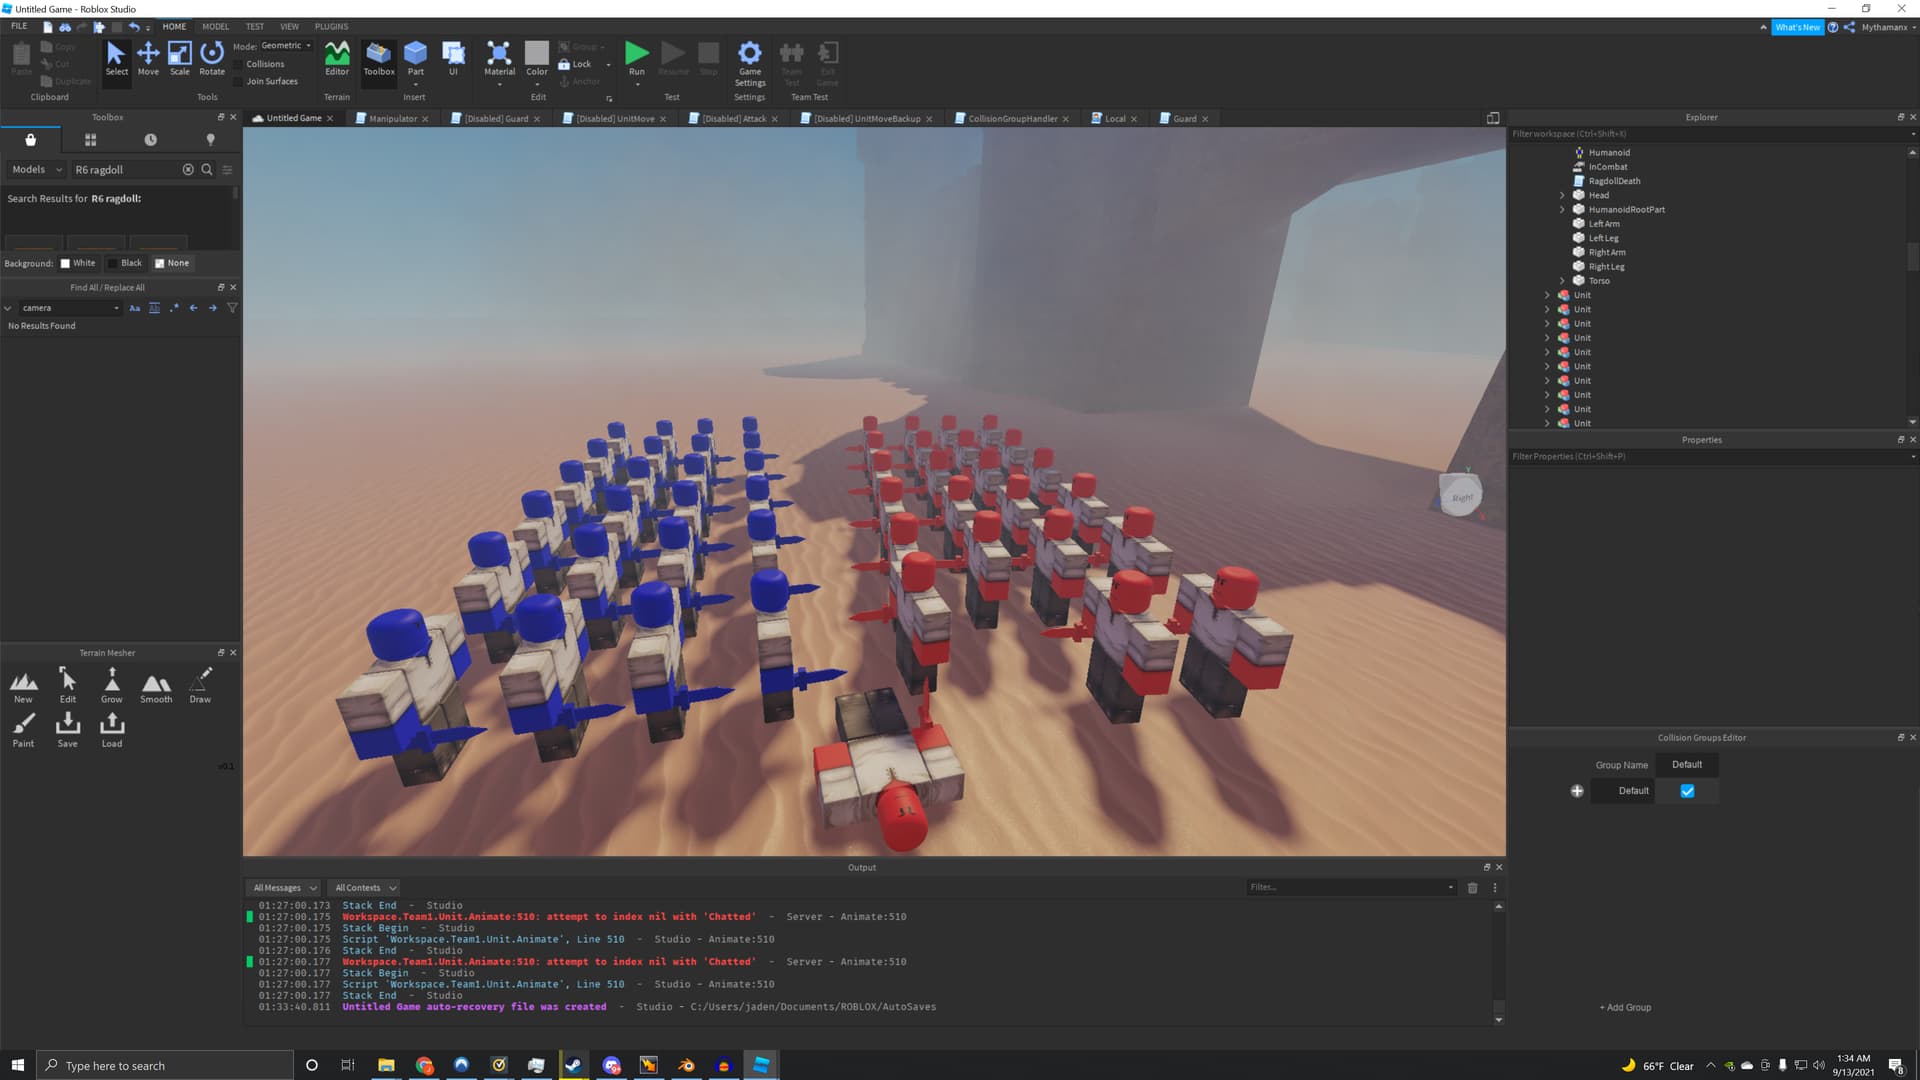Image resolution: width=1920 pixels, height=1080 pixels.
Task: Expand the HumanoidRootPart node
Action: point(1562,210)
